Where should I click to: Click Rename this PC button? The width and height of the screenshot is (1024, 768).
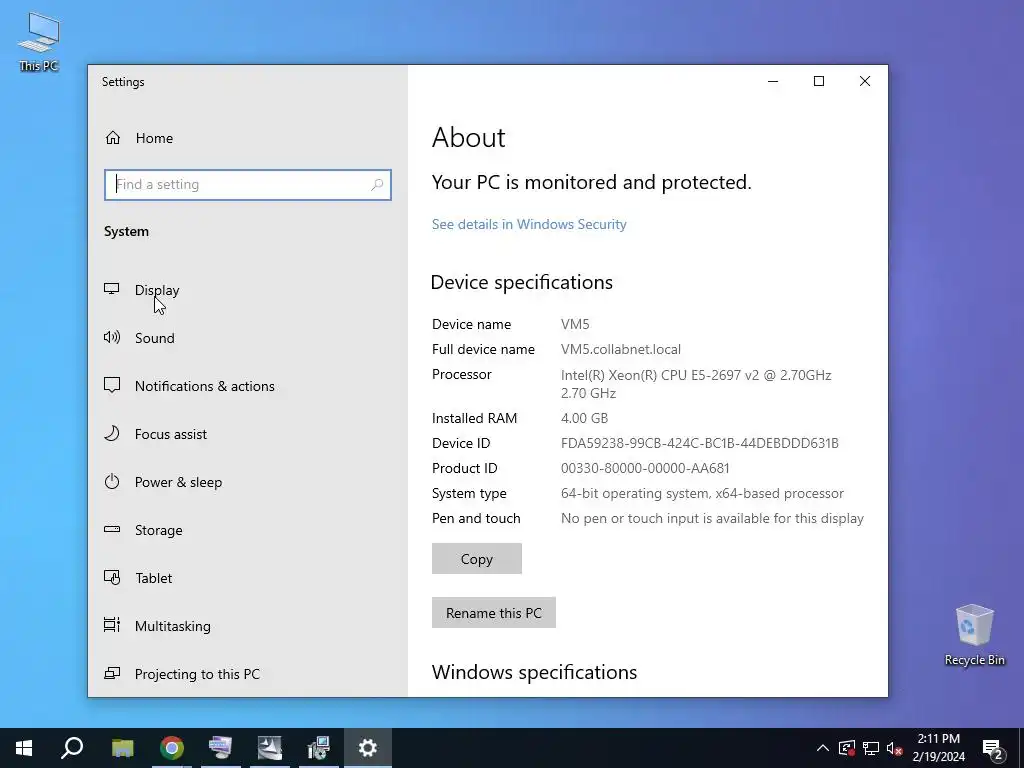tap(494, 613)
